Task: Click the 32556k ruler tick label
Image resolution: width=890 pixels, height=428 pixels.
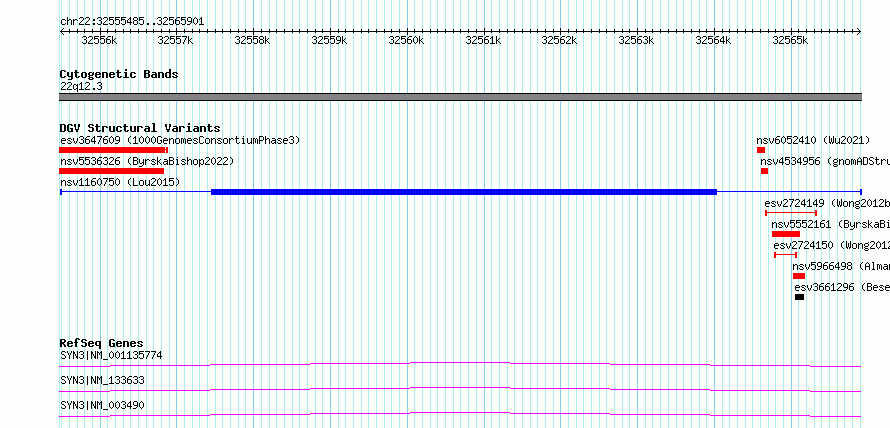Action: tap(99, 40)
